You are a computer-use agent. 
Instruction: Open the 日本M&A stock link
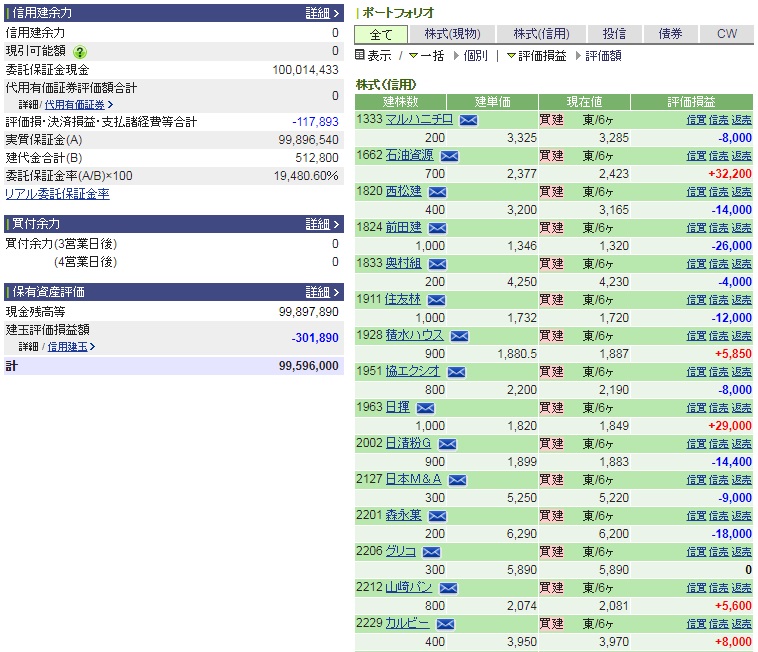413,479
